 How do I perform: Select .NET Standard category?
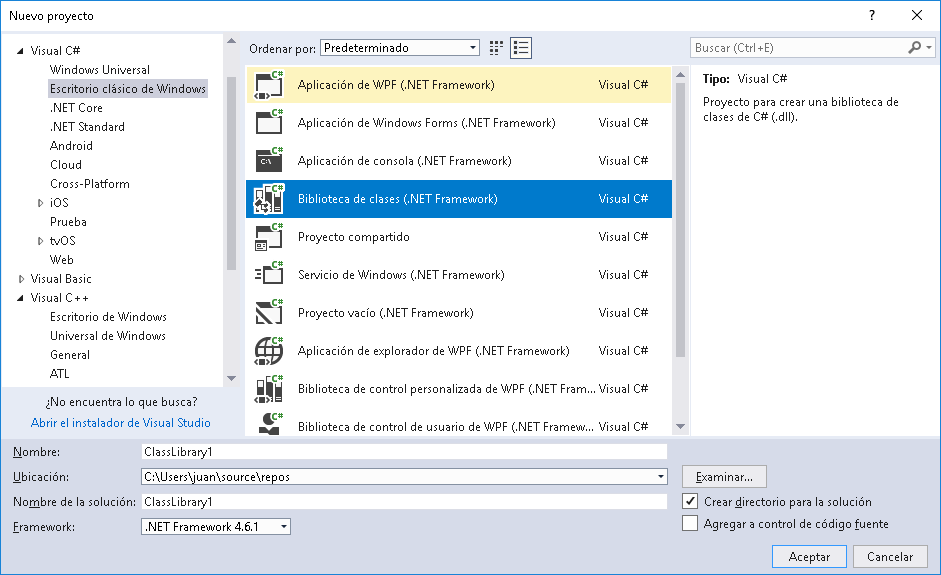click(88, 127)
